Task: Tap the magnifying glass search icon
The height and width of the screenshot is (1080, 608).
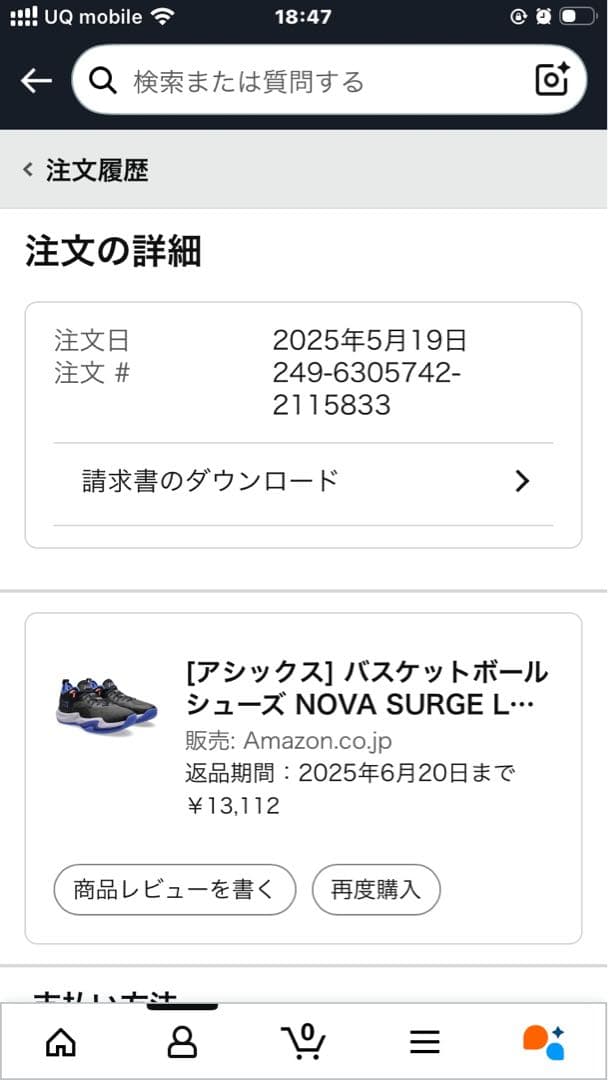Action: click(x=103, y=80)
